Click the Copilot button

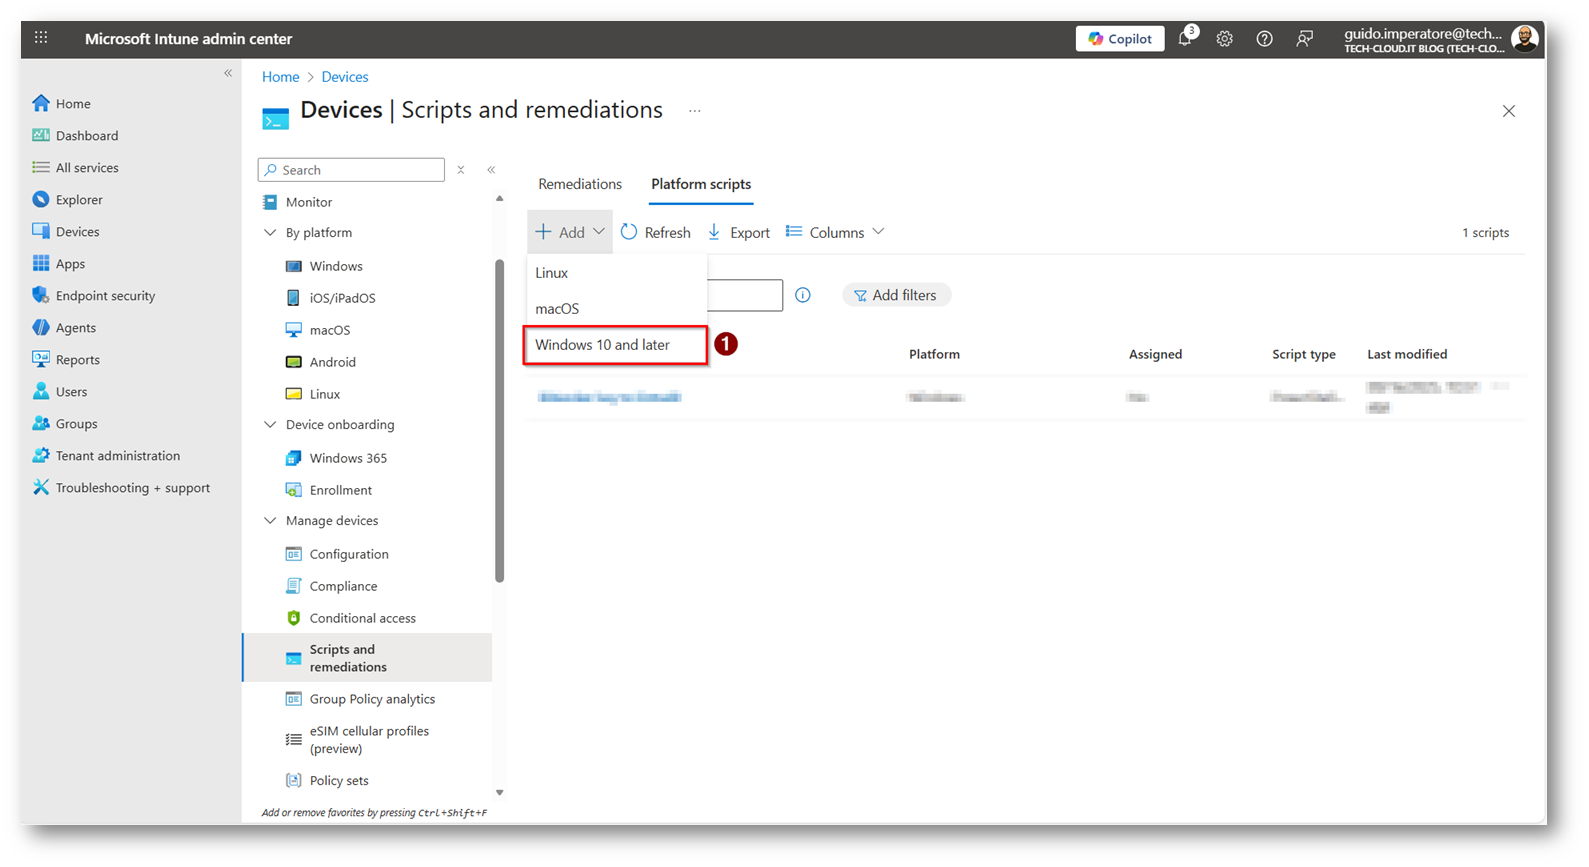(1119, 39)
